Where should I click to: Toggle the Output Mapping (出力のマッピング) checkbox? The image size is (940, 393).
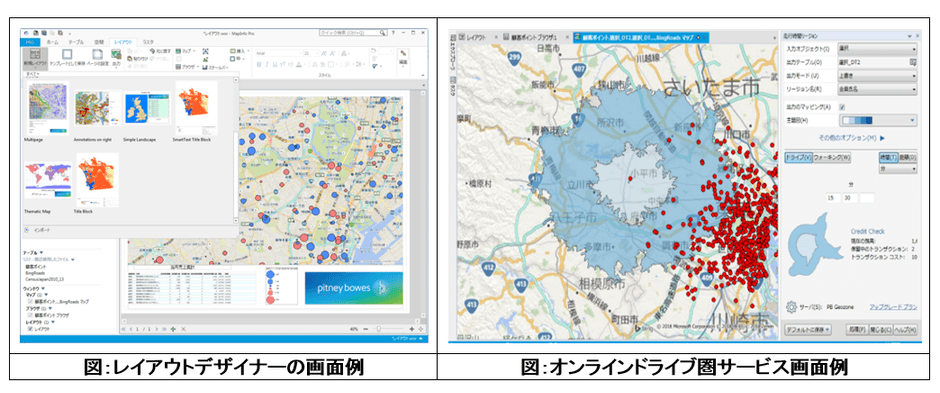pos(842,107)
